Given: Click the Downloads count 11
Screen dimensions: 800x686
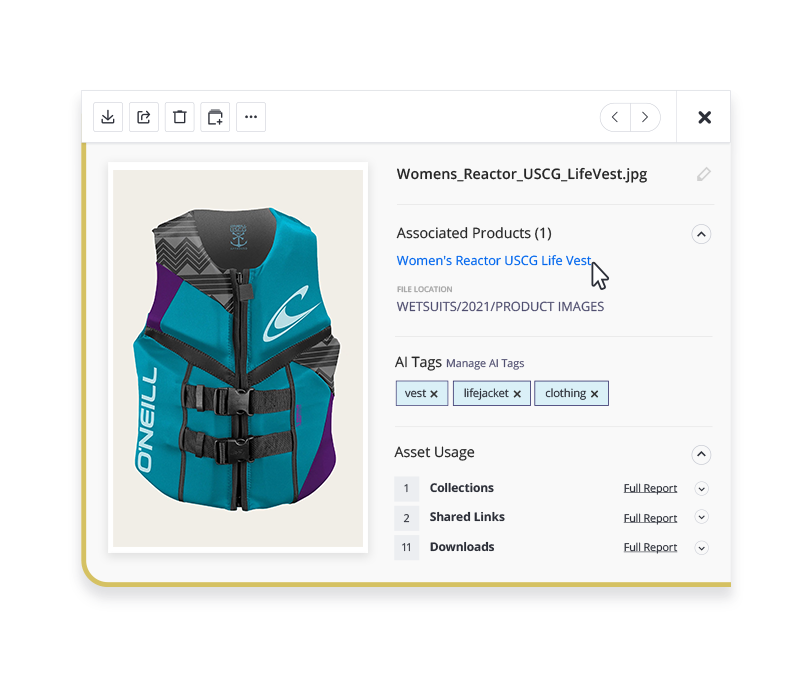Looking at the screenshot, I should click(407, 548).
